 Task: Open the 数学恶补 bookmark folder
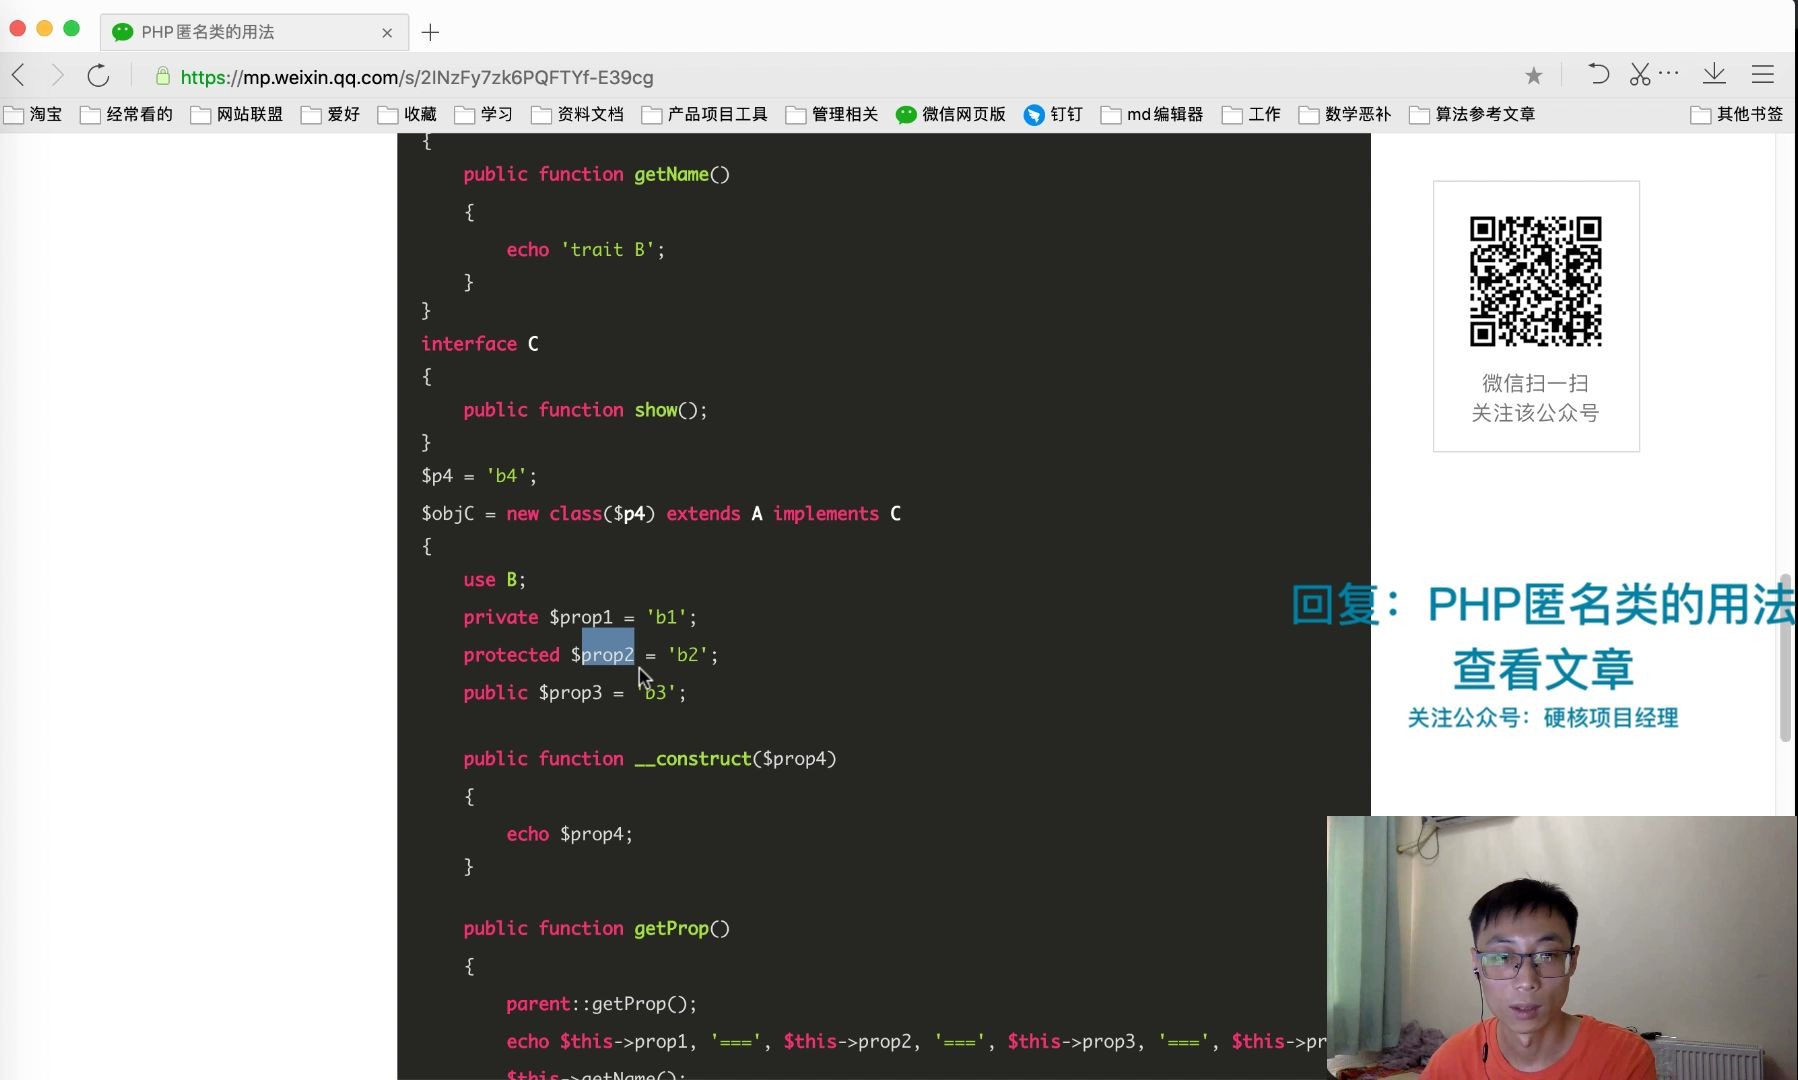coord(1346,115)
